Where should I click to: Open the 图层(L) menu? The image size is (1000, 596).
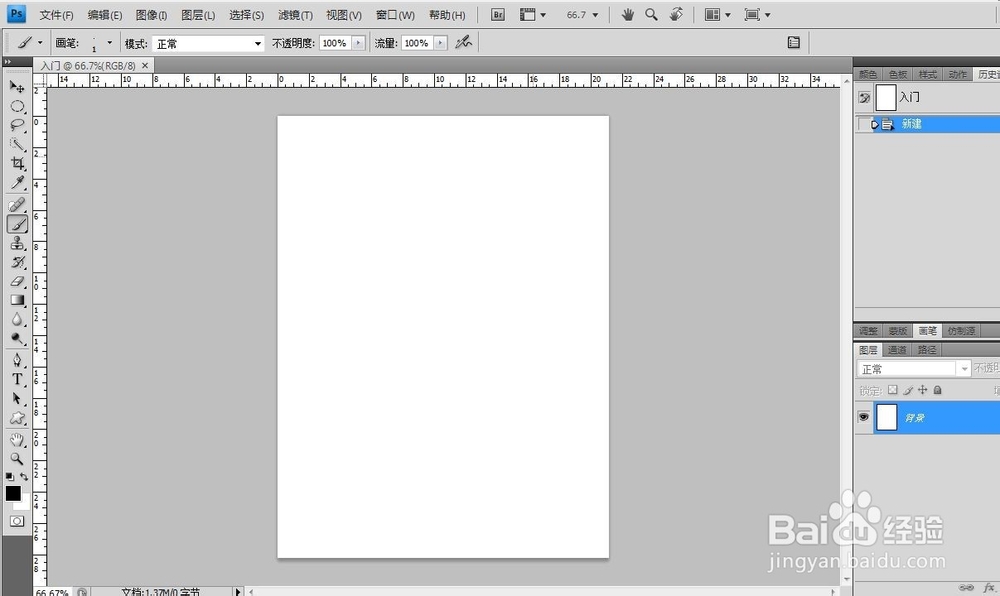[198, 15]
